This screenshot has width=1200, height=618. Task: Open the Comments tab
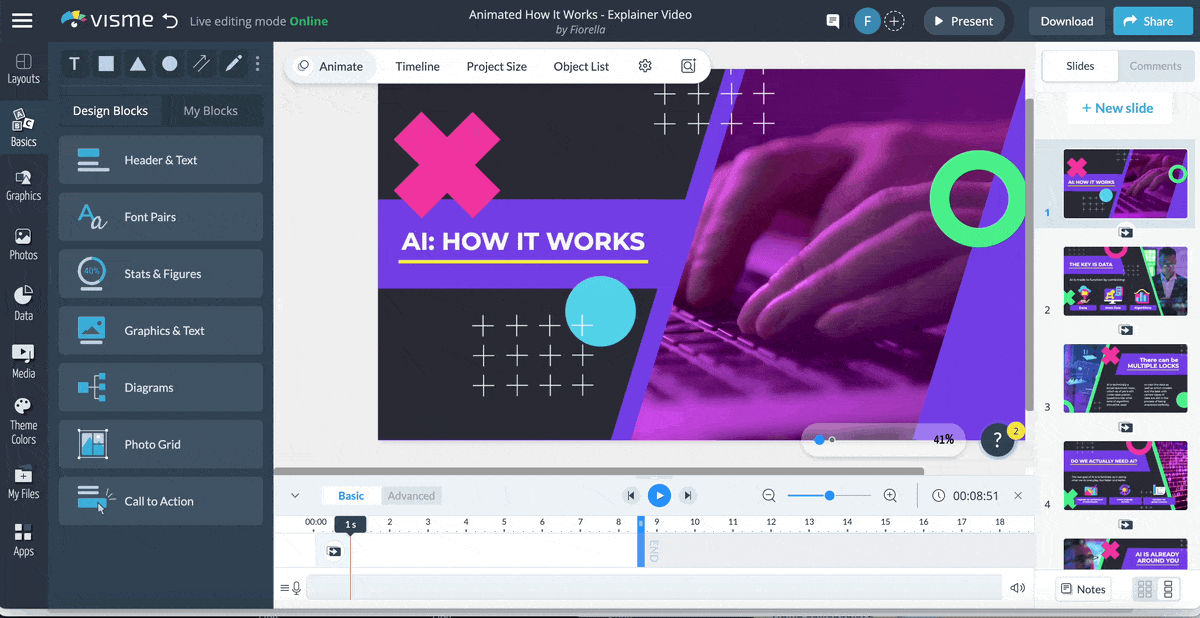tap(1155, 66)
